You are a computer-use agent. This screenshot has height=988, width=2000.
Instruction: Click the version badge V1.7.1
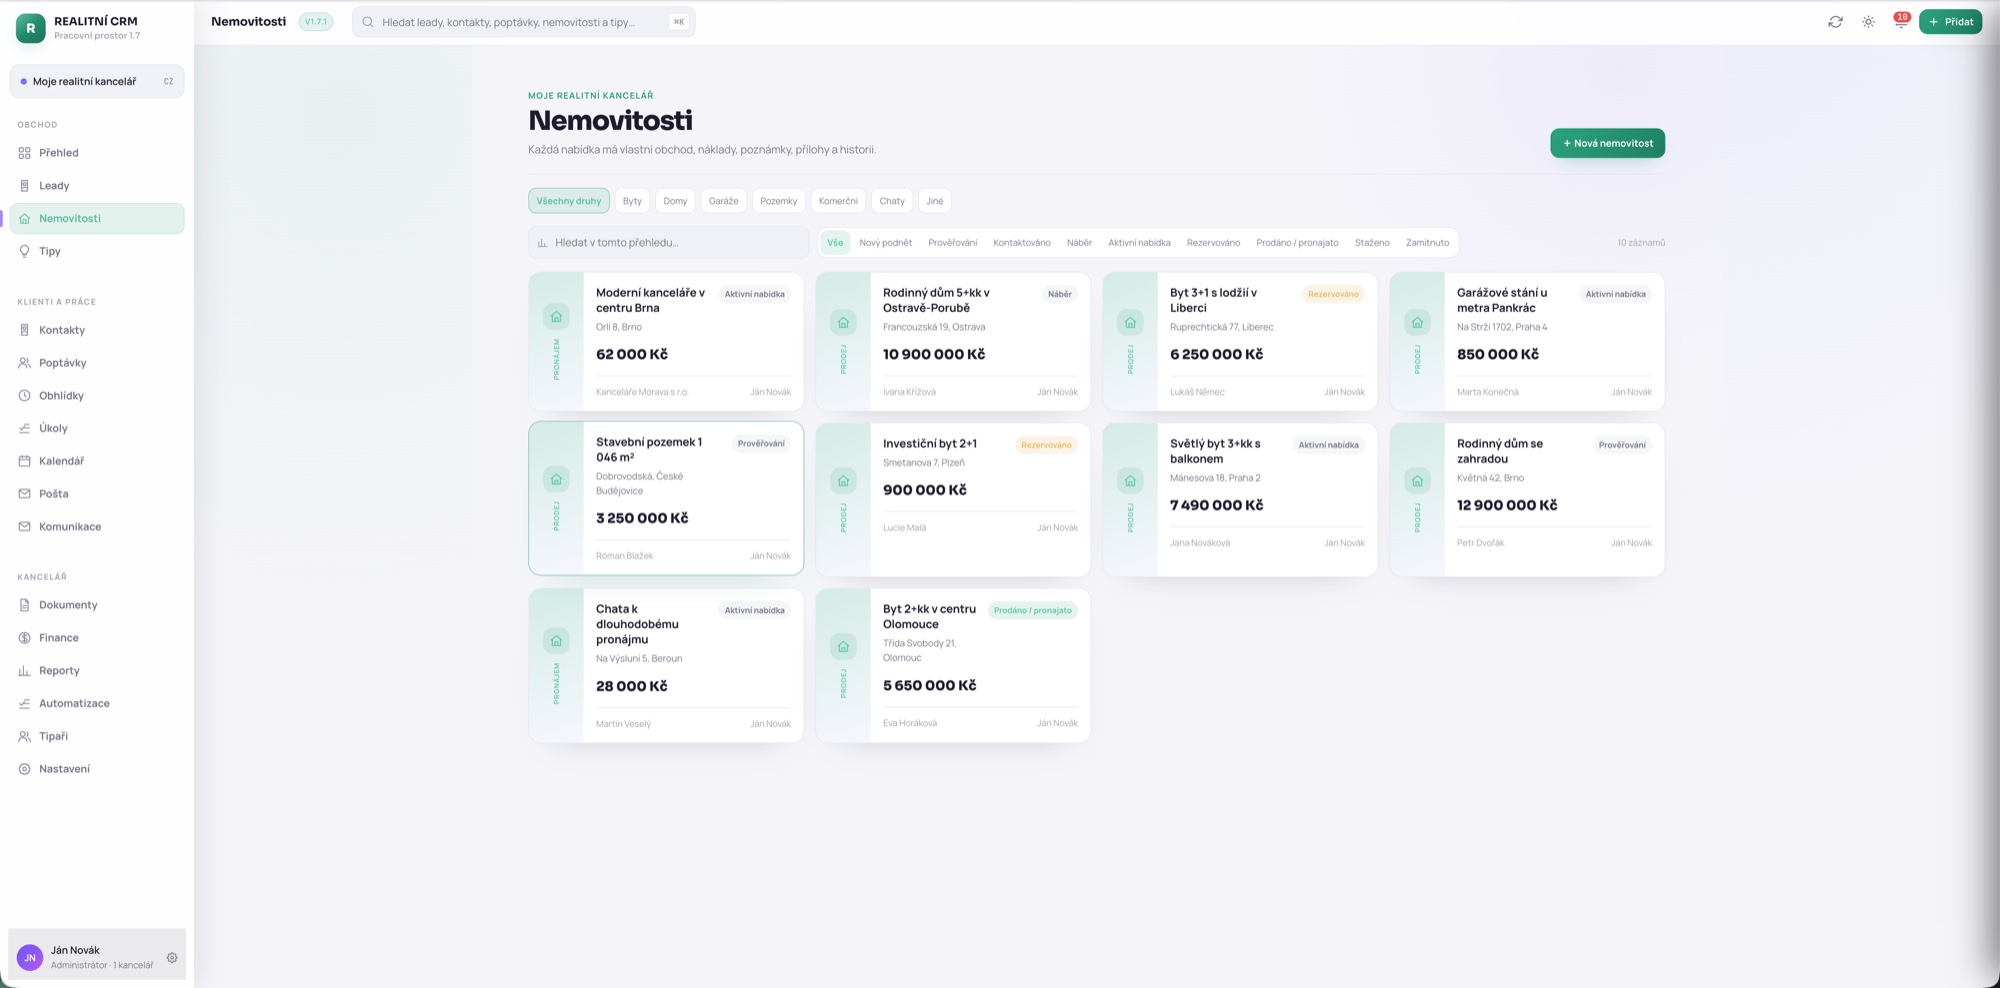[316, 22]
